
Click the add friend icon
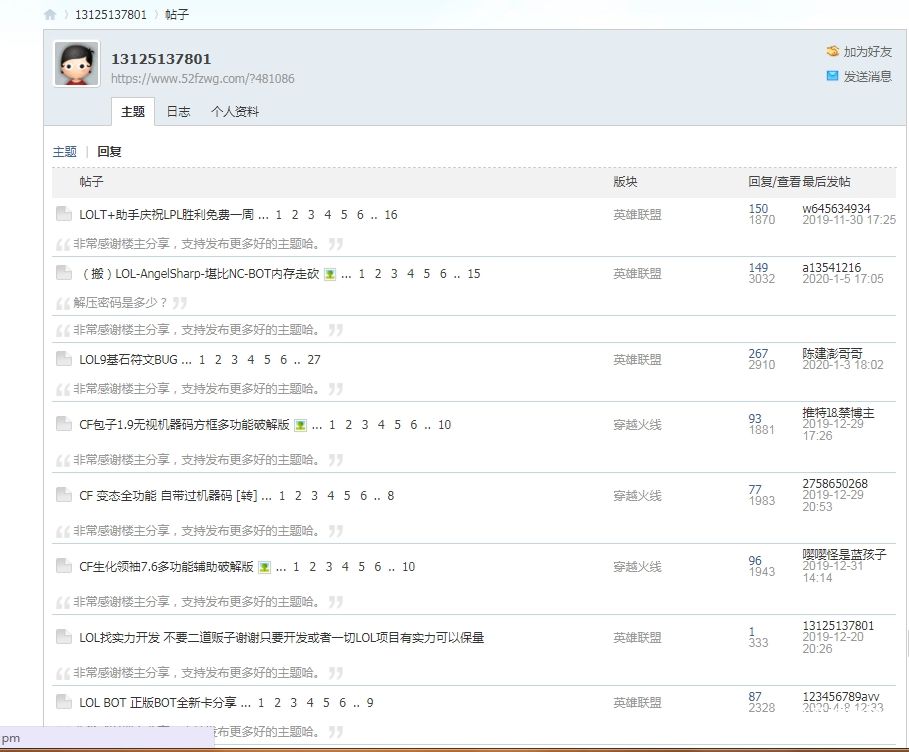(832, 51)
